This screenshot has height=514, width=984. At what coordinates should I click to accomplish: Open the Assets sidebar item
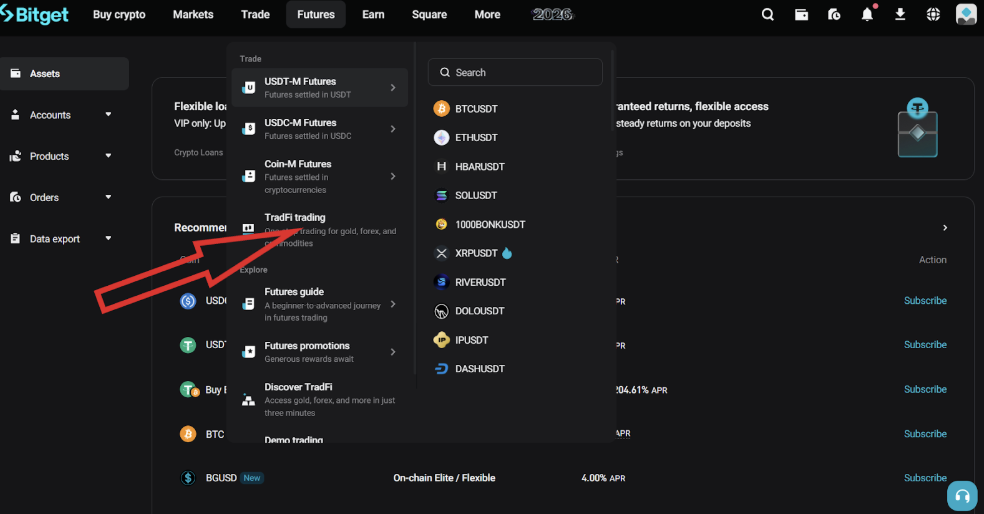click(45, 74)
